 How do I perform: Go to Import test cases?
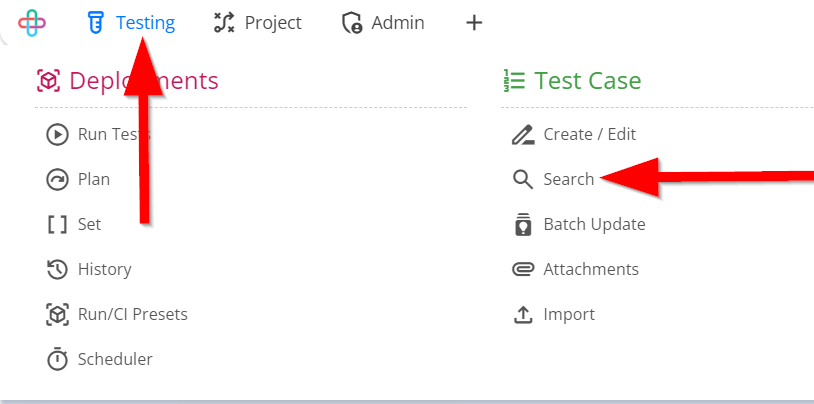coord(569,314)
